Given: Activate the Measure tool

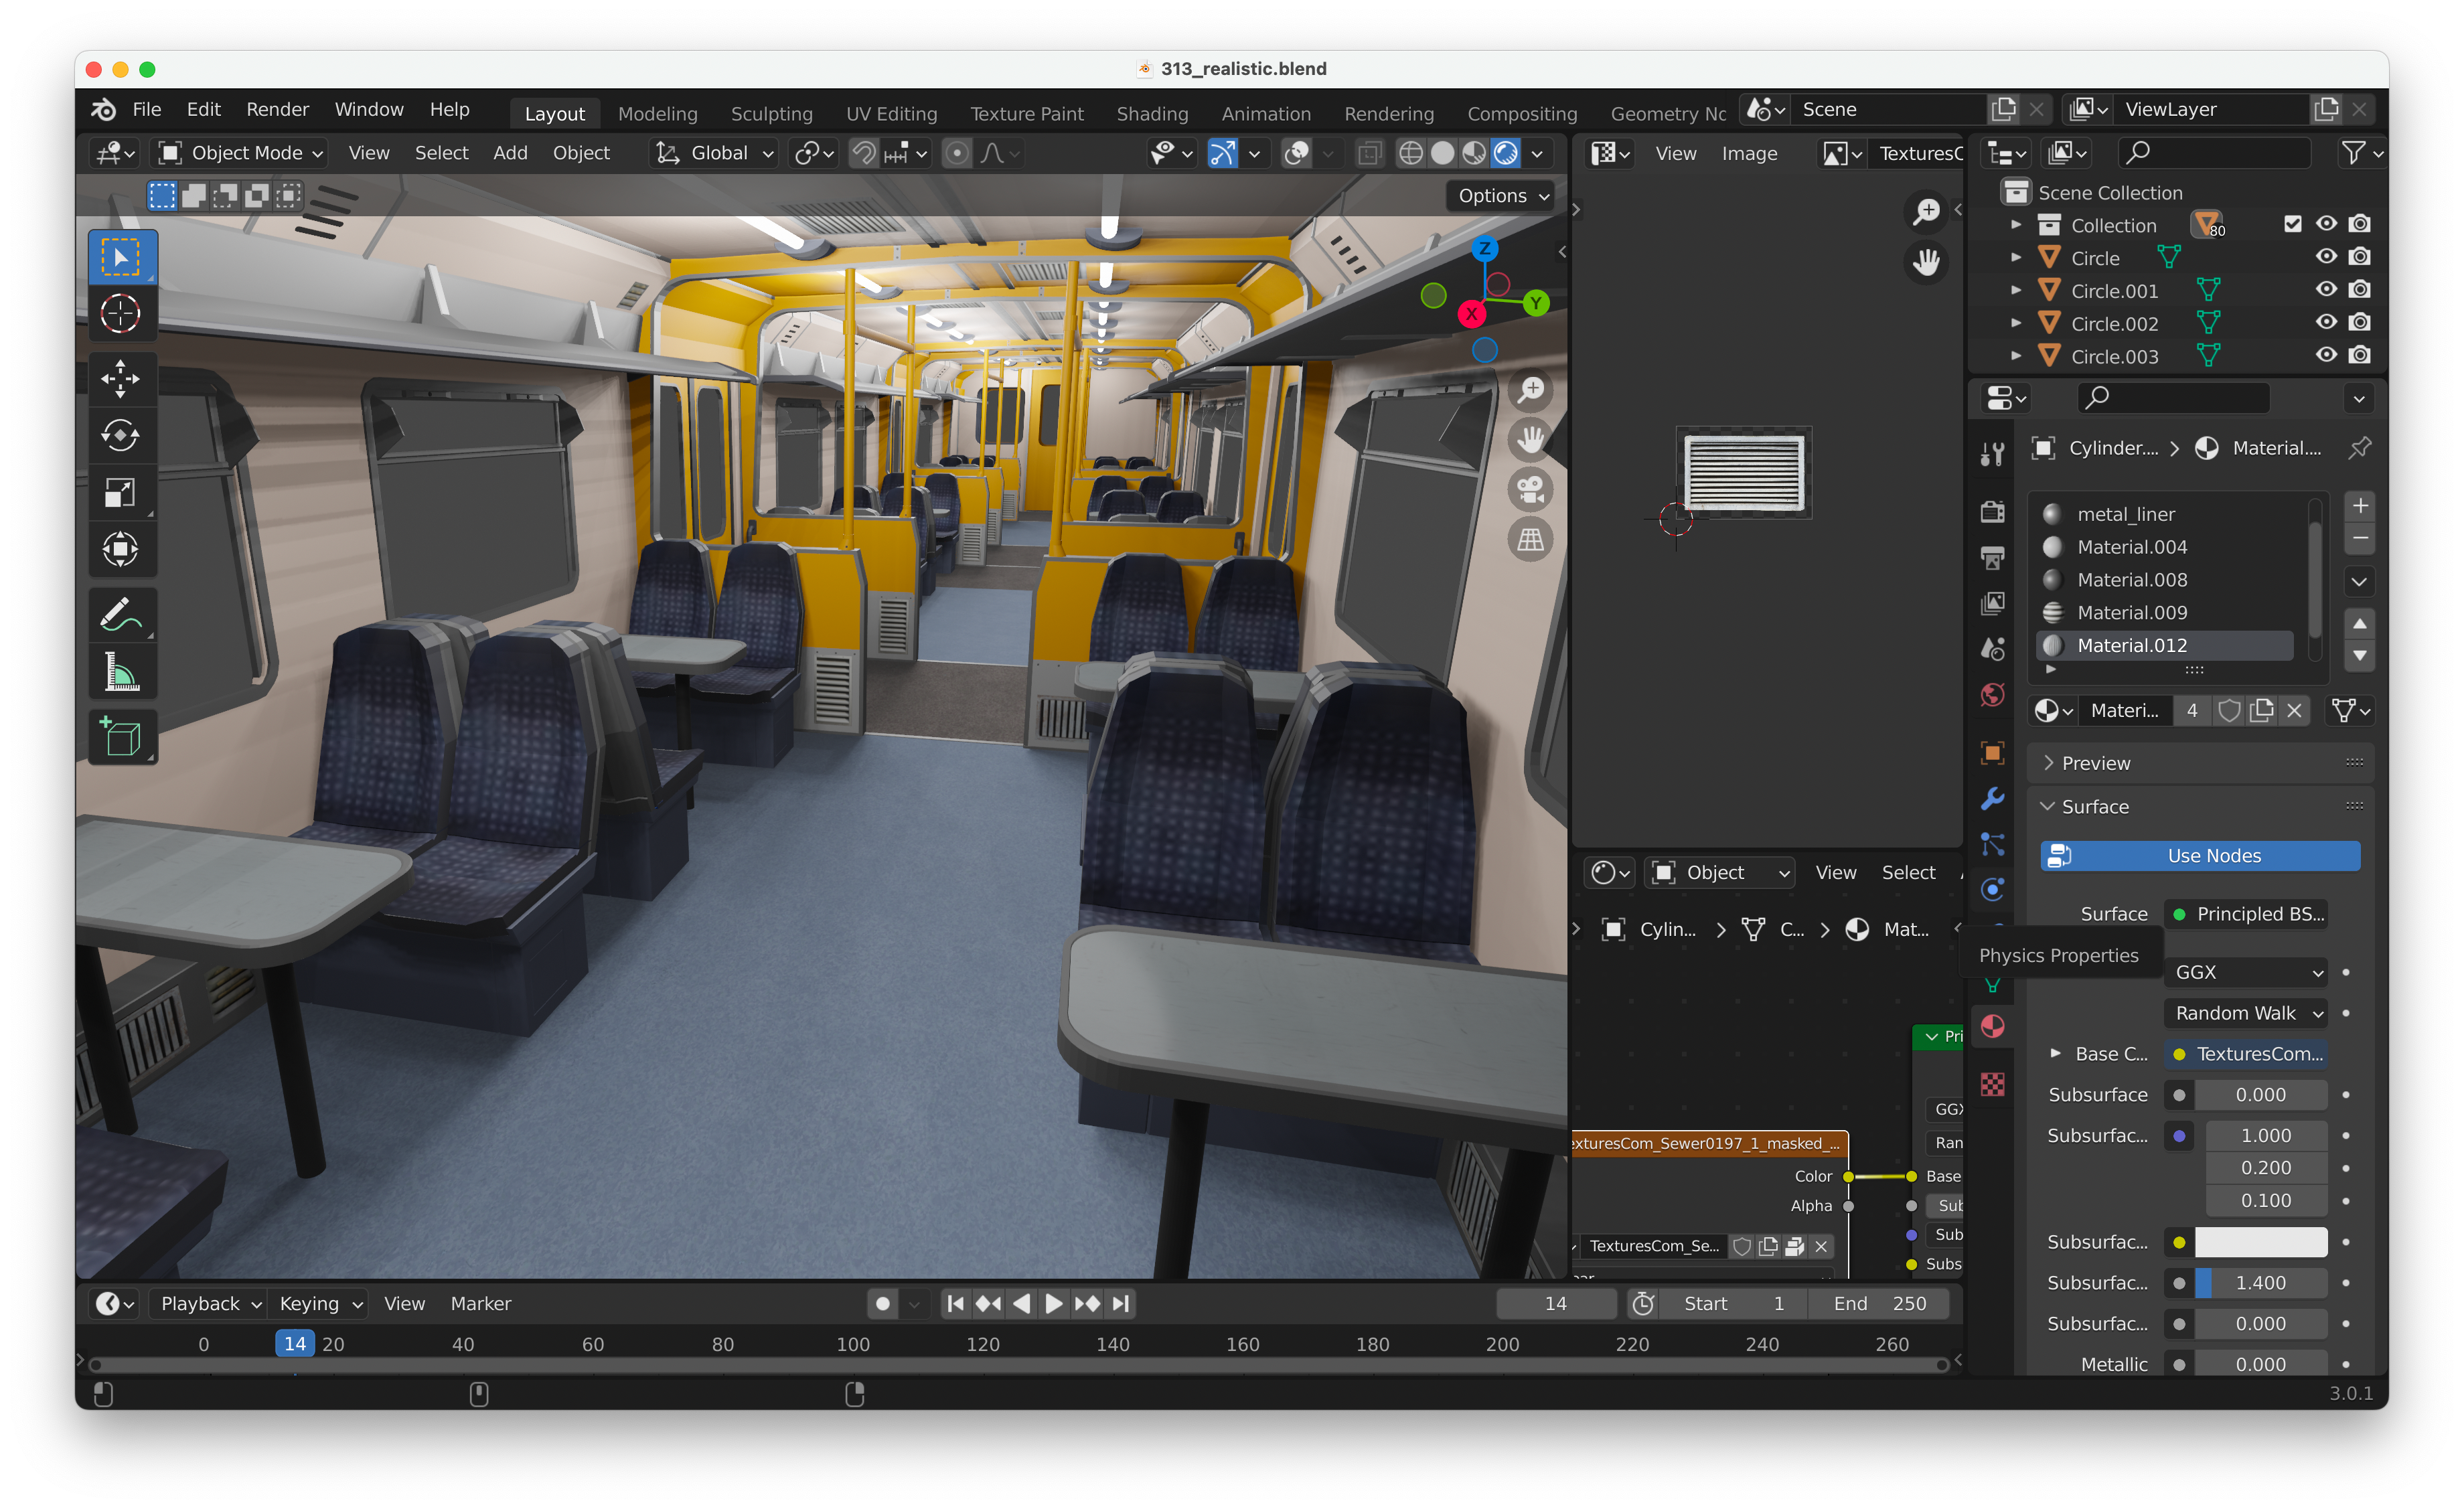Looking at the screenshot, I should [x=120, y=672].
